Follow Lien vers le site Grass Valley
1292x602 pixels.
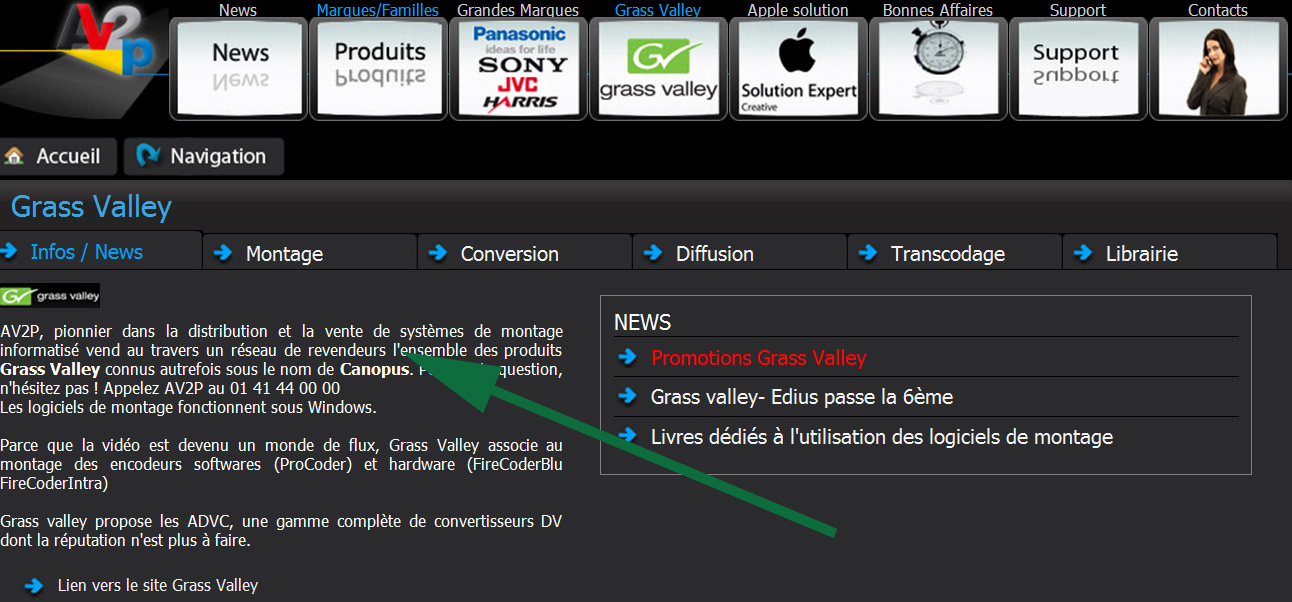[x=158, y=585]
